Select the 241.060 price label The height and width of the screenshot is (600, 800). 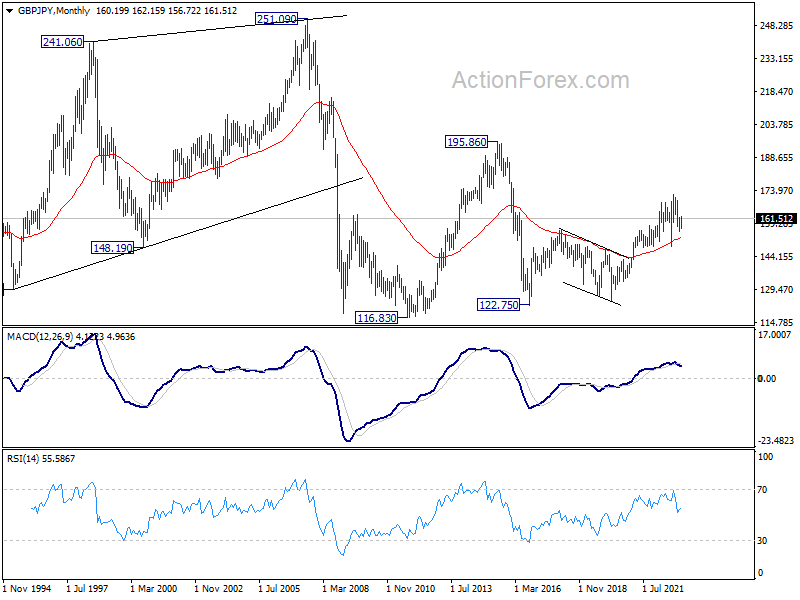[x=62, y=42]
